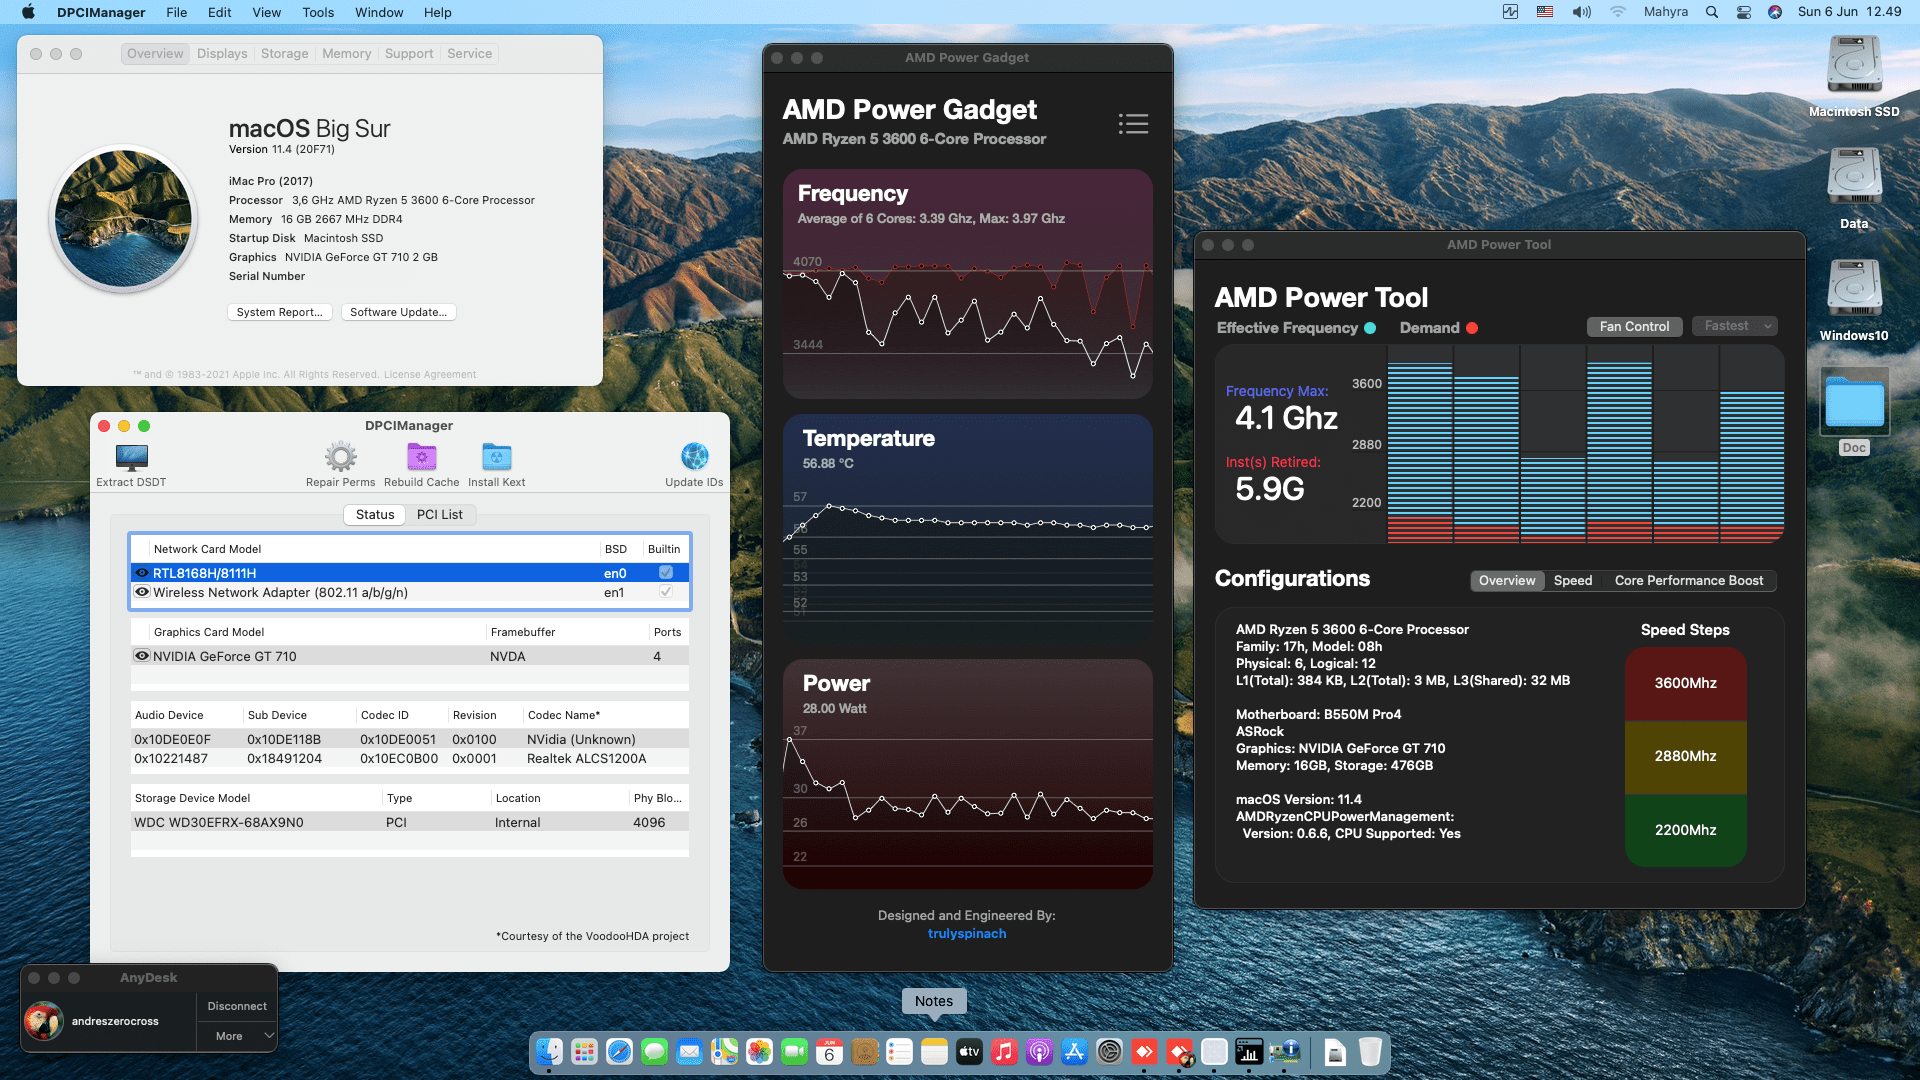Click the Software Update... button
This screenshot has width=1920, height=1080.
click(398, 312)
